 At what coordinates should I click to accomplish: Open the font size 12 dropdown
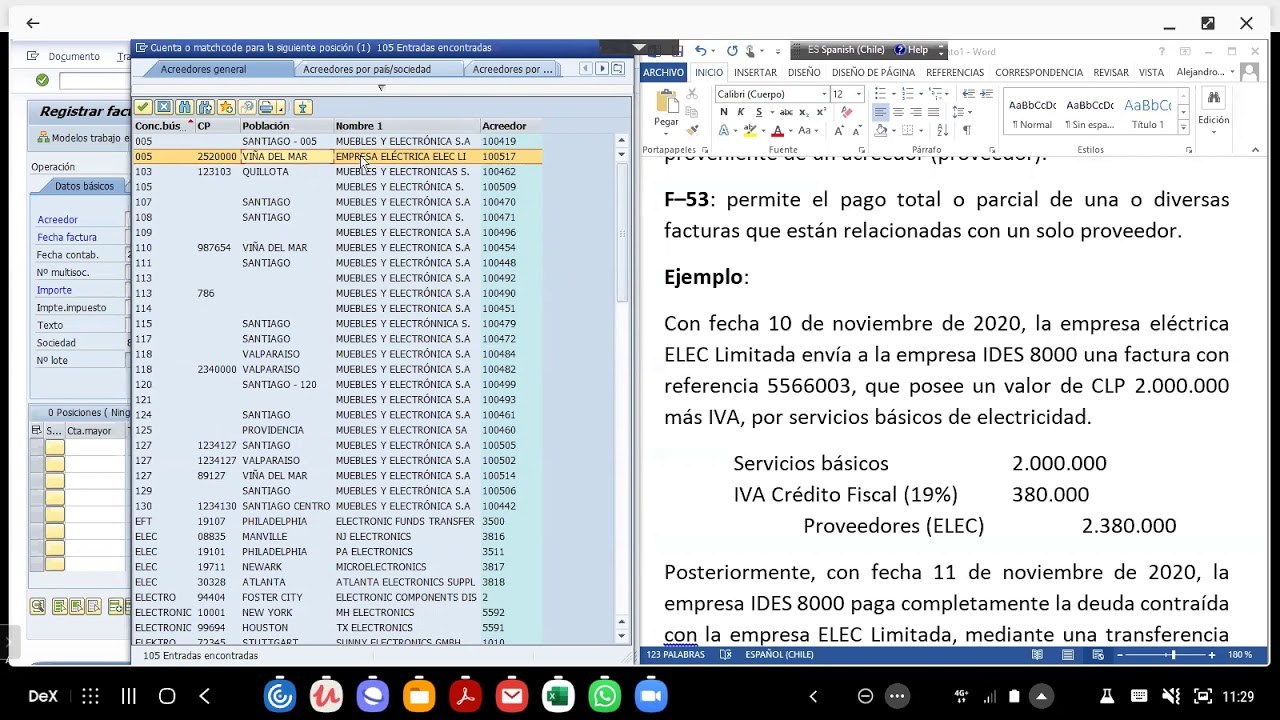pos(858,94)
